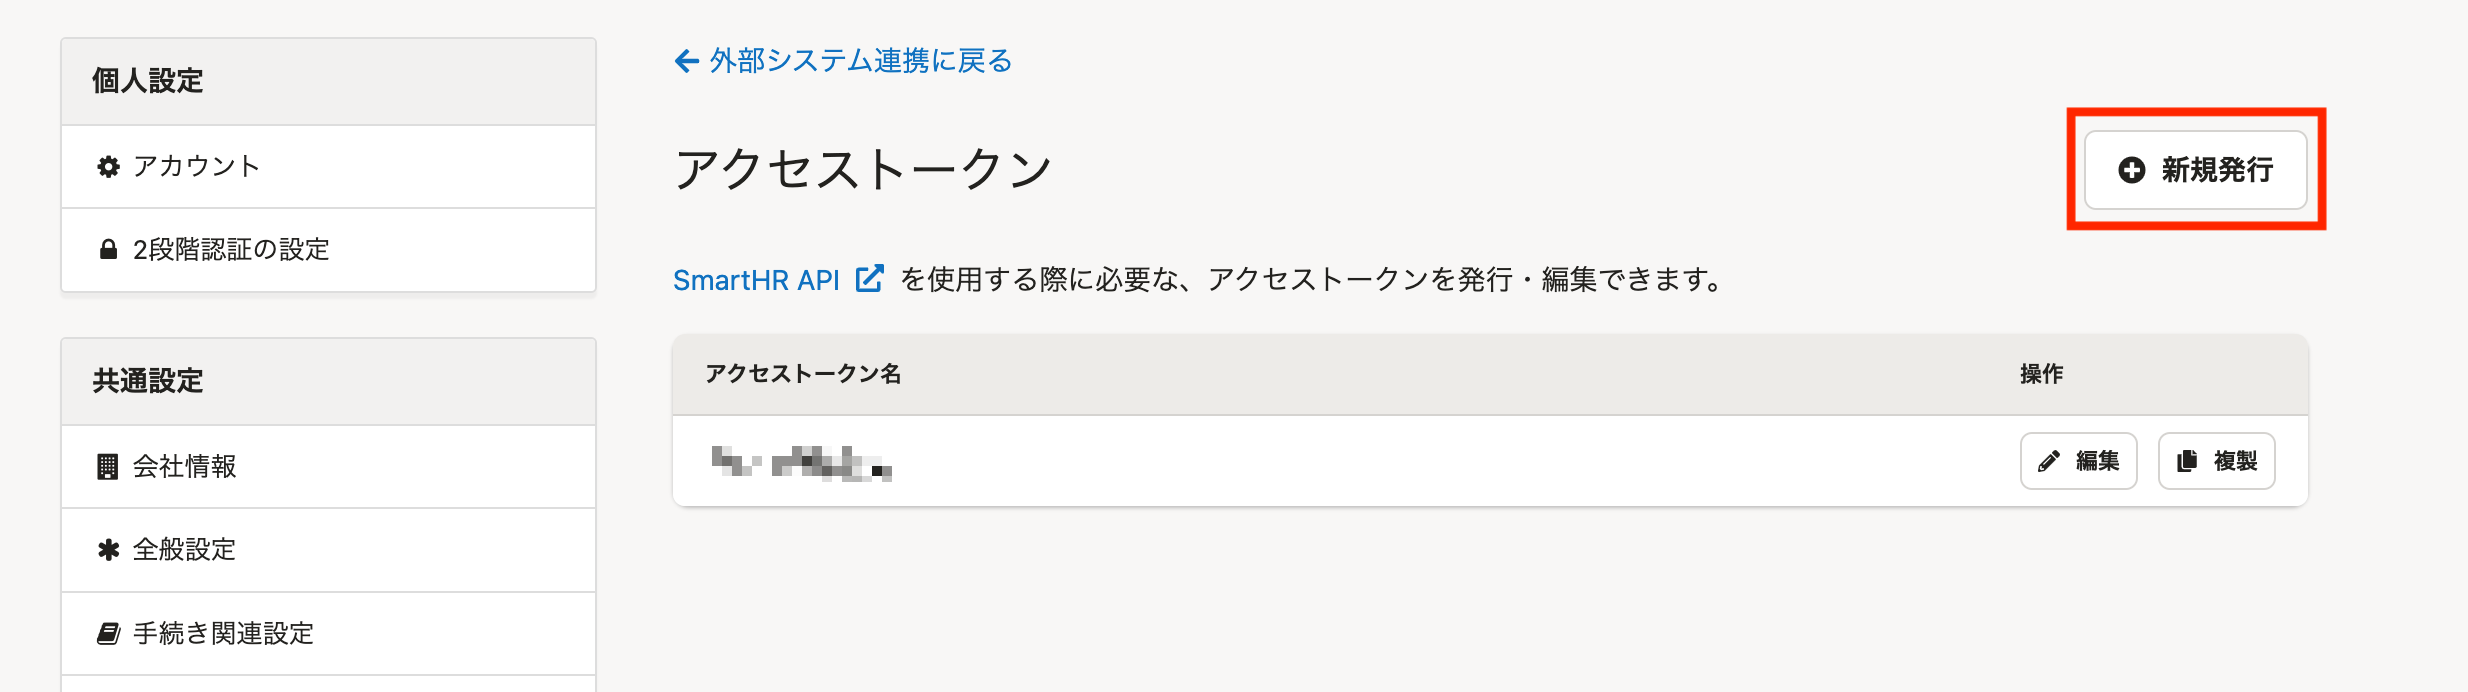This screenshot has height=692, width=2468.
Task: Select 会社情報 in the sidebar
Action: [x=185, y=467]
